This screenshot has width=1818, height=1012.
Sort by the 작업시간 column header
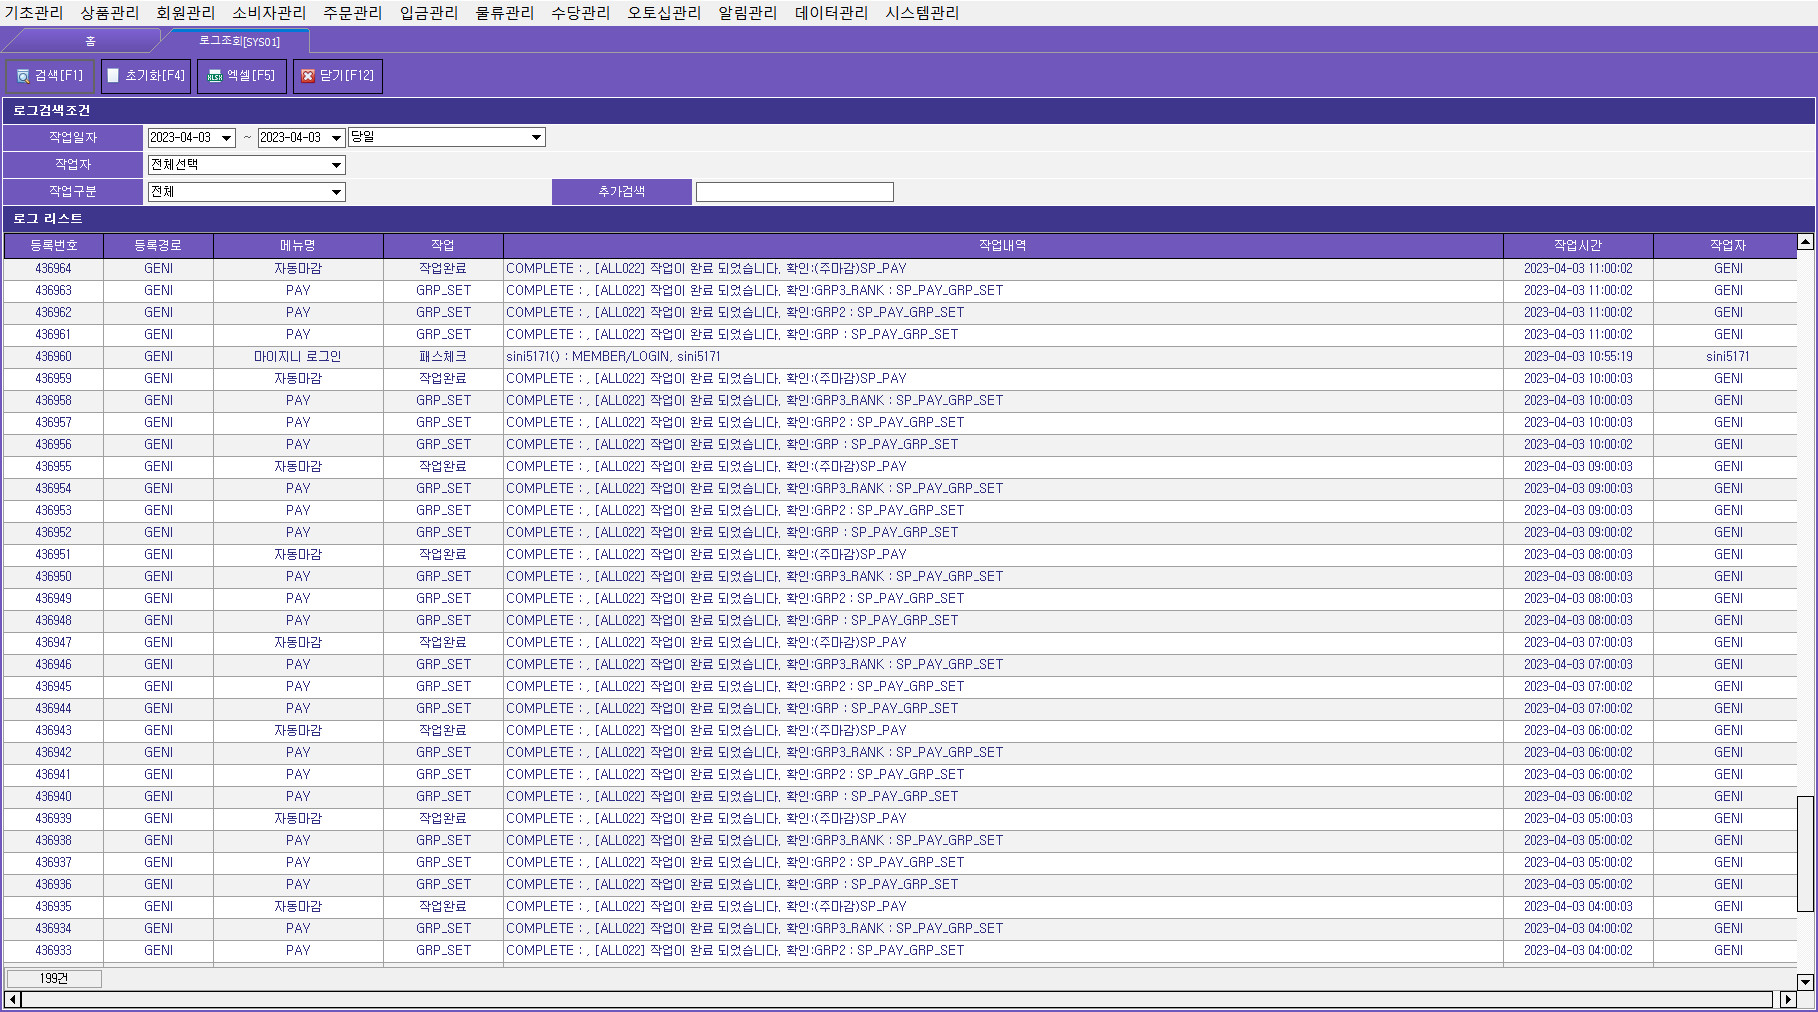(1578, 246)
